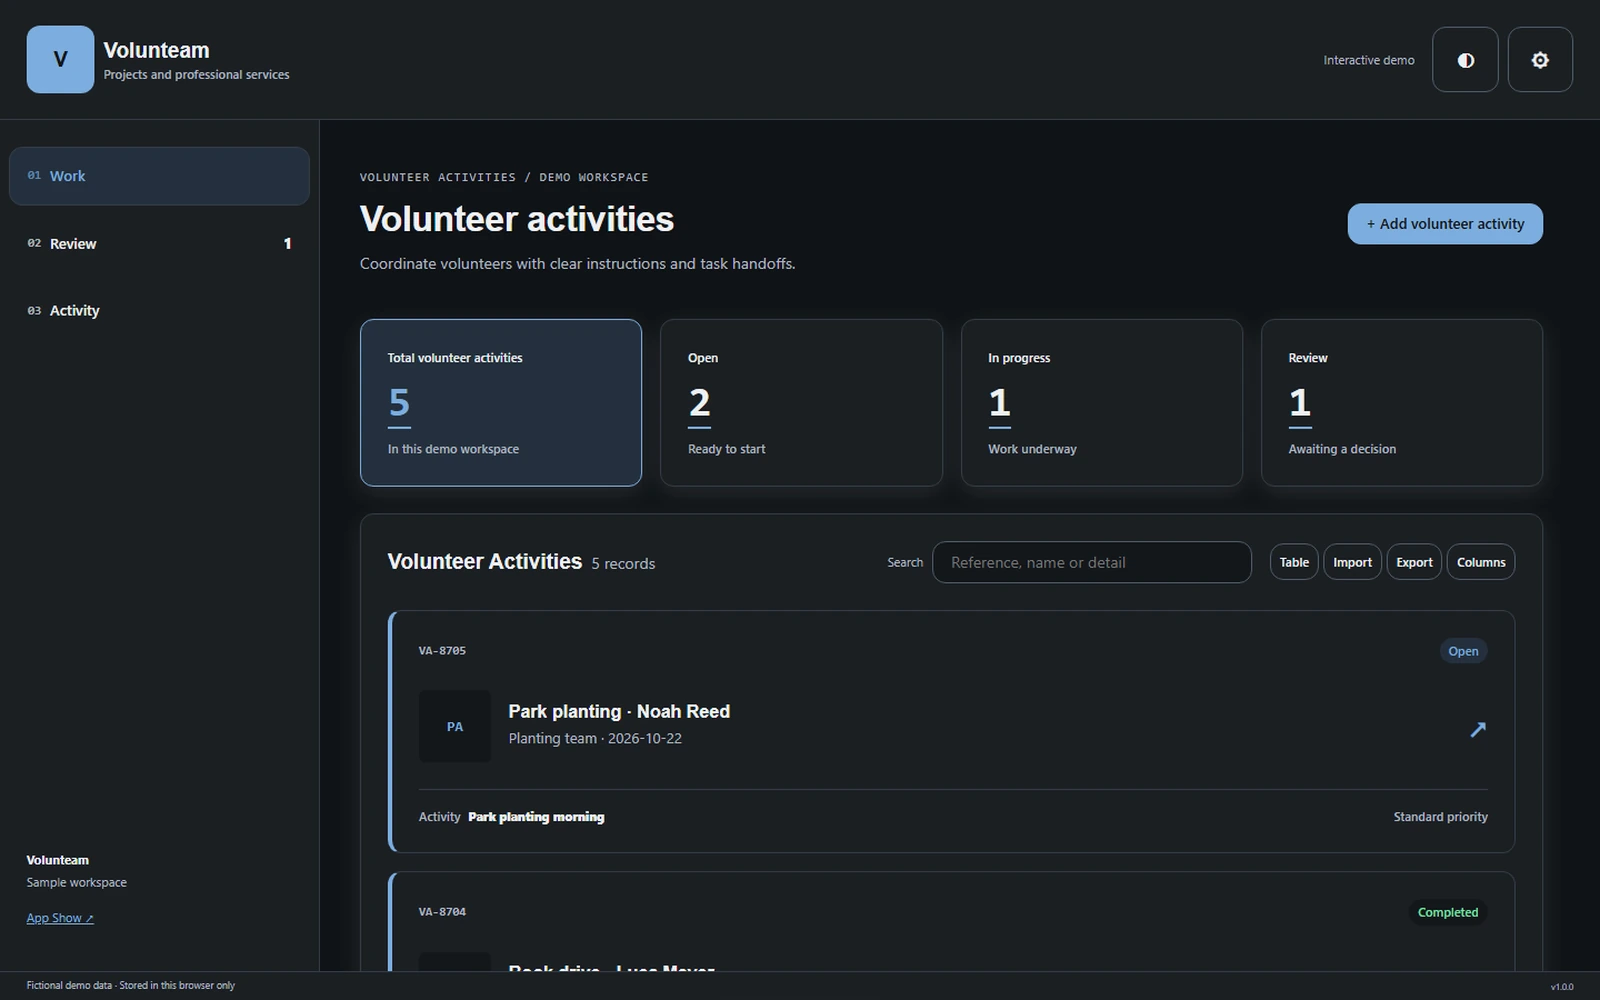The image size is (1600, 1000).
Task: Click the Interactive demo label
Action: pos(1368,60)
